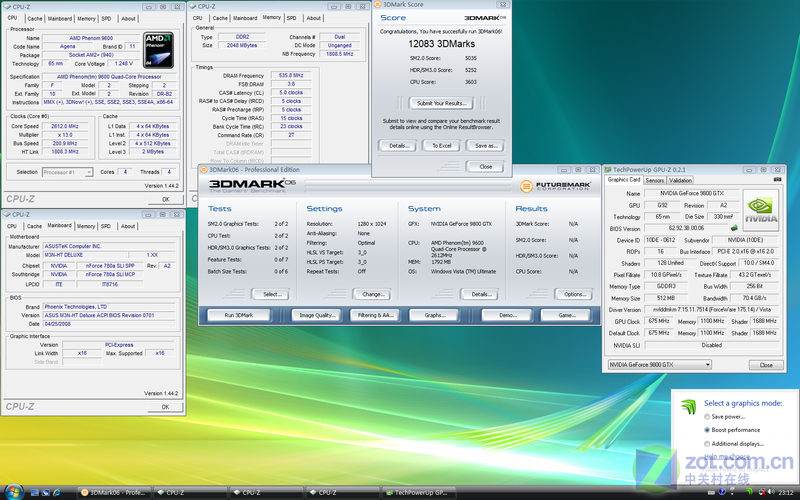Click the network tray icon with red X
800x500 pixels.
click(x=761, y=492)
